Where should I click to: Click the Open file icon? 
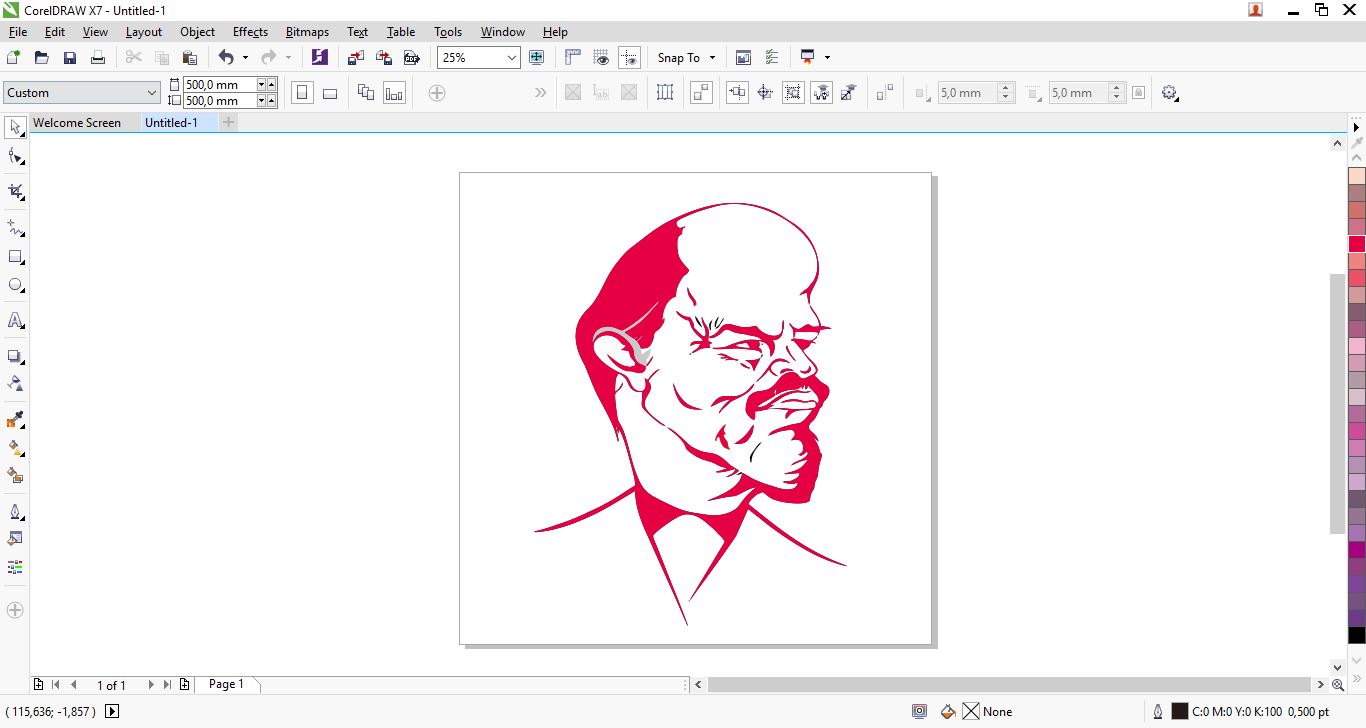click(x=42, y=58)
